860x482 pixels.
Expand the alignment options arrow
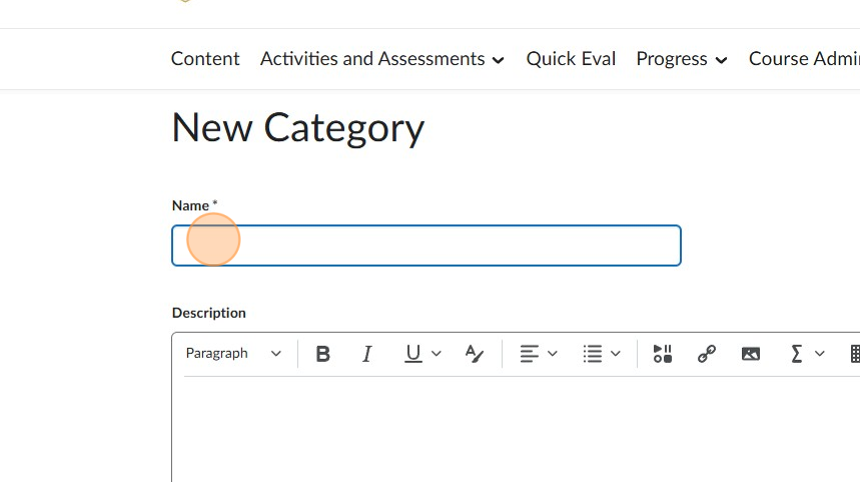552,354
